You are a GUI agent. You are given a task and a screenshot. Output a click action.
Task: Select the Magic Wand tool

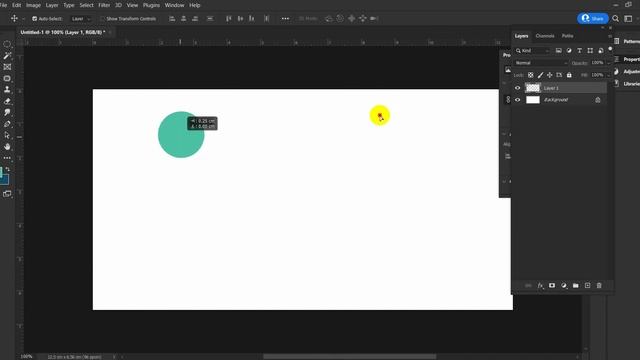point(7,56)
